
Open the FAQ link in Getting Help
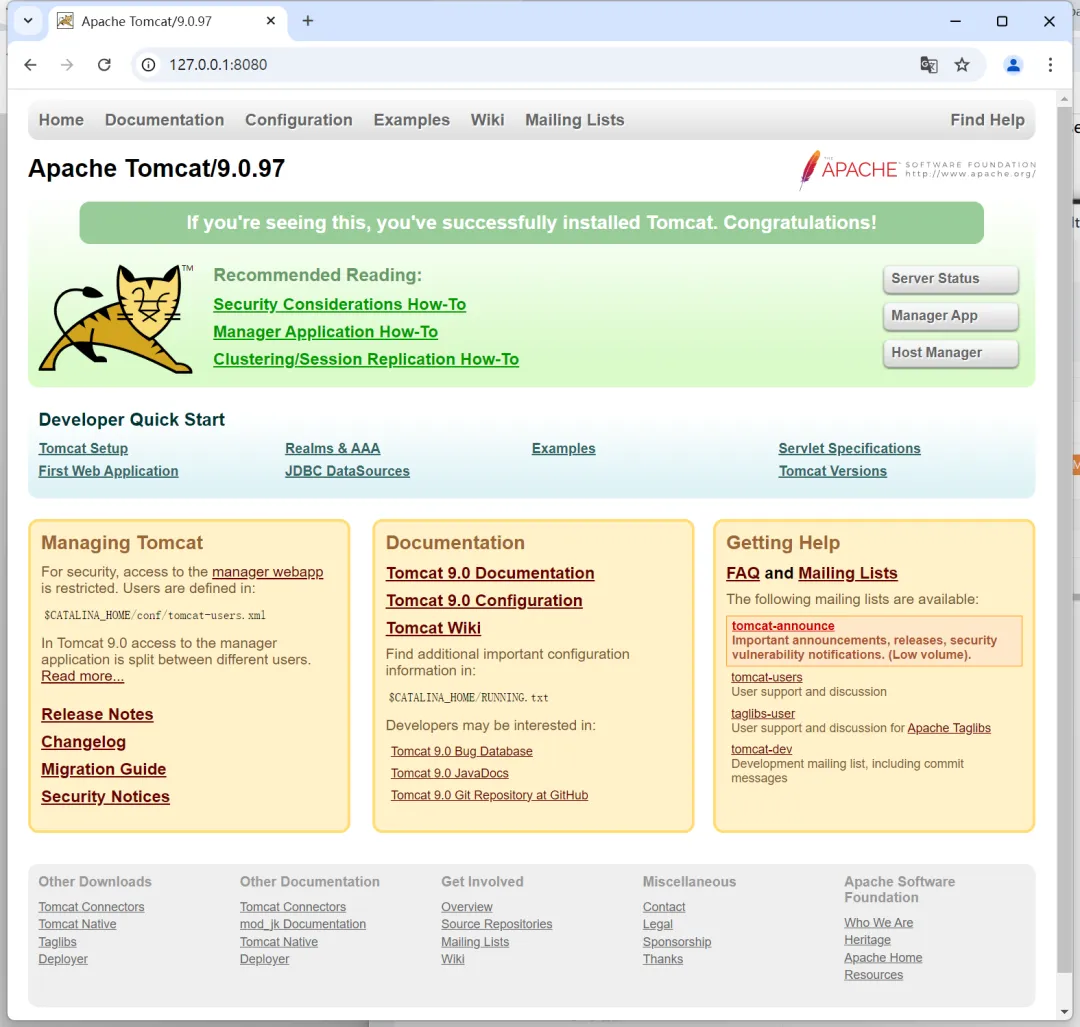[742, 573]
